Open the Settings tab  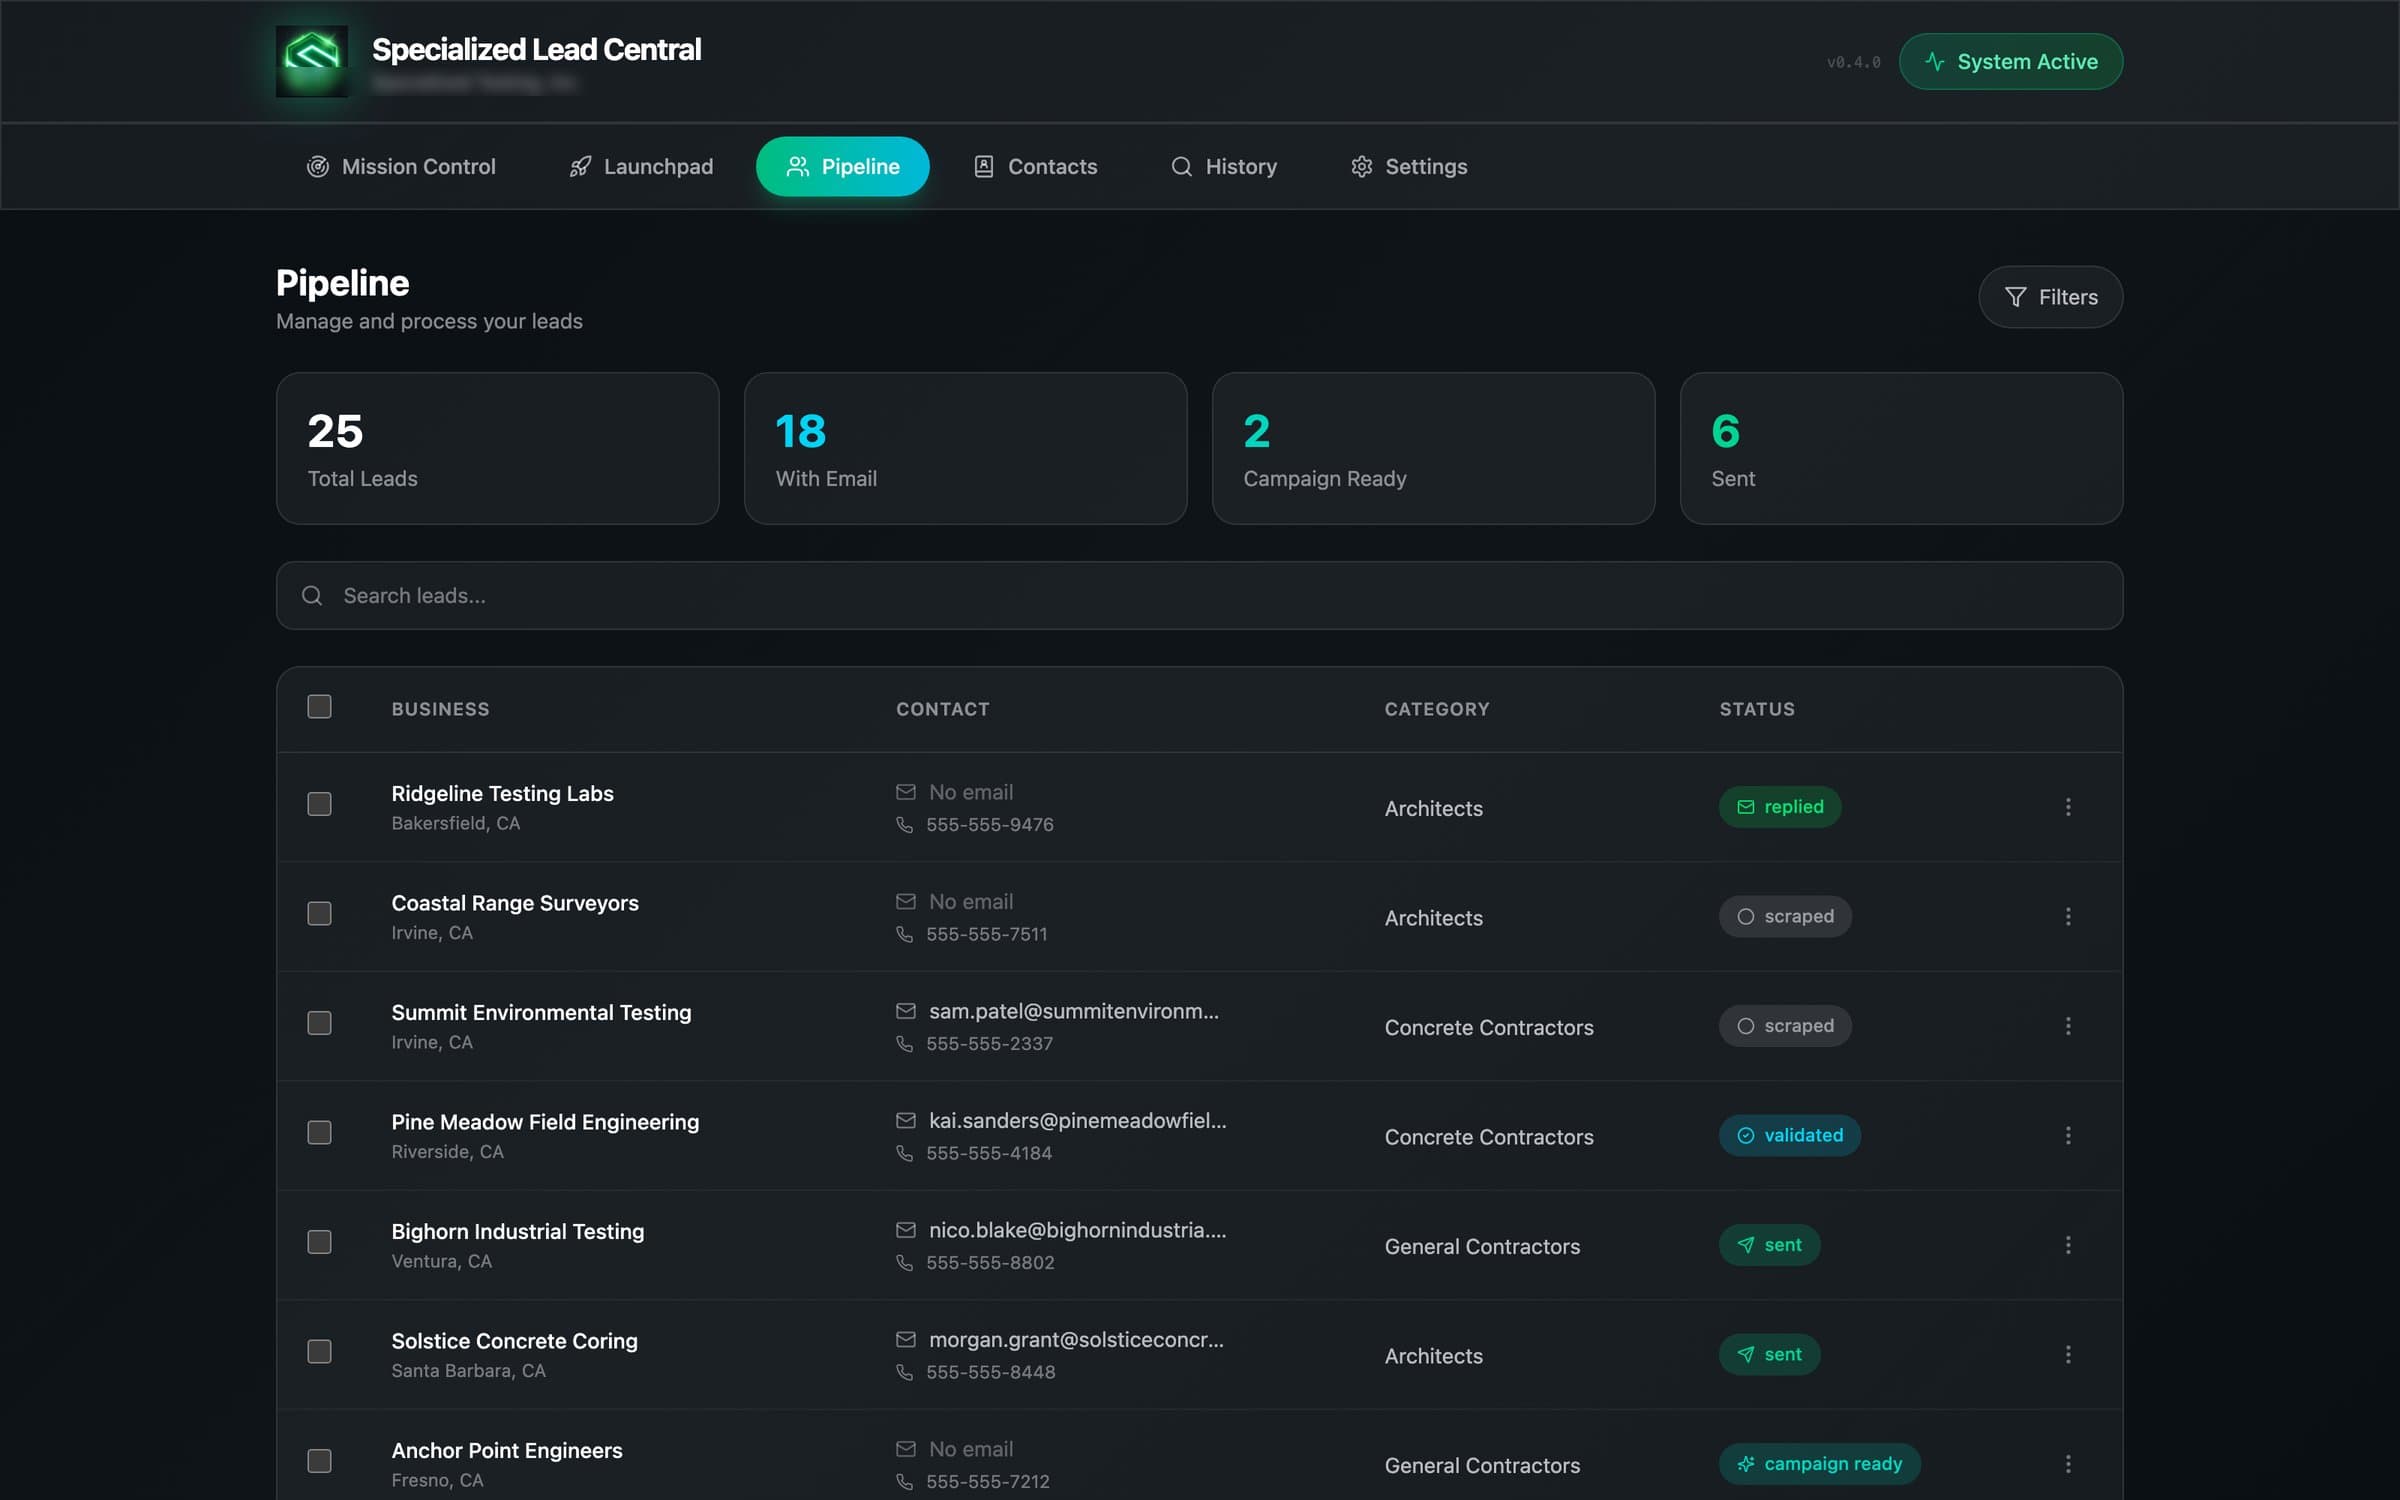(1409, 166)
